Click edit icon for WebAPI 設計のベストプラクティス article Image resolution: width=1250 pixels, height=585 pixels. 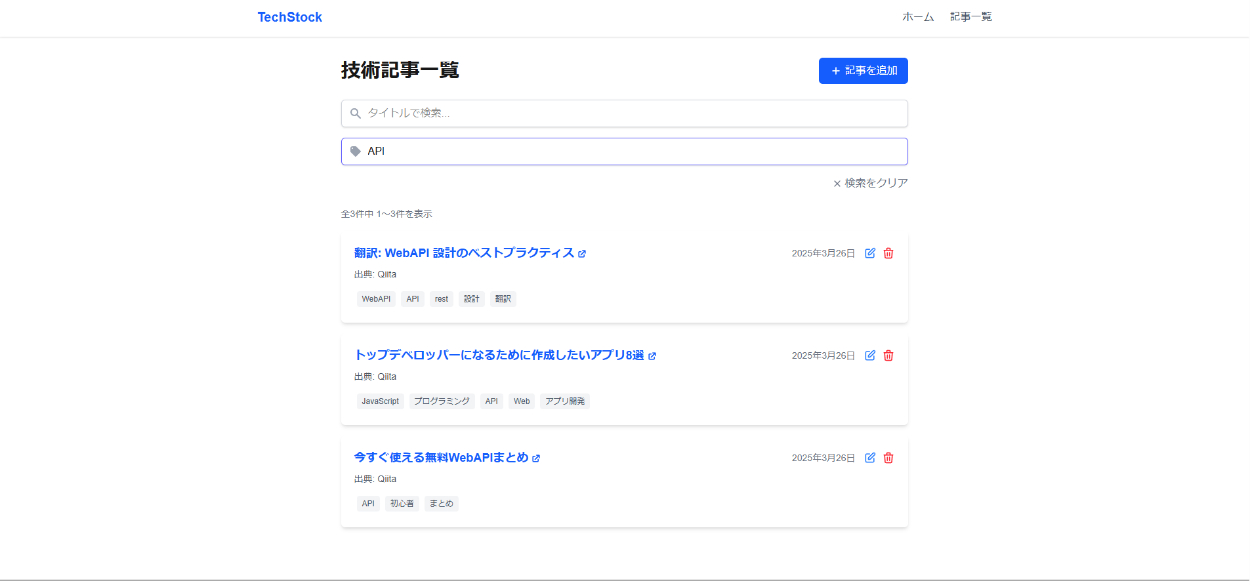(x=870, y=253)
